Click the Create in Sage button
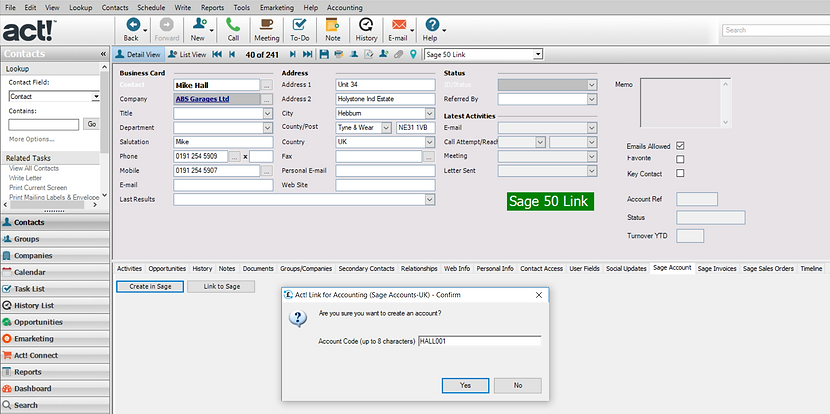830x414 pixels. pyautogui.click(x=150, y=286)
